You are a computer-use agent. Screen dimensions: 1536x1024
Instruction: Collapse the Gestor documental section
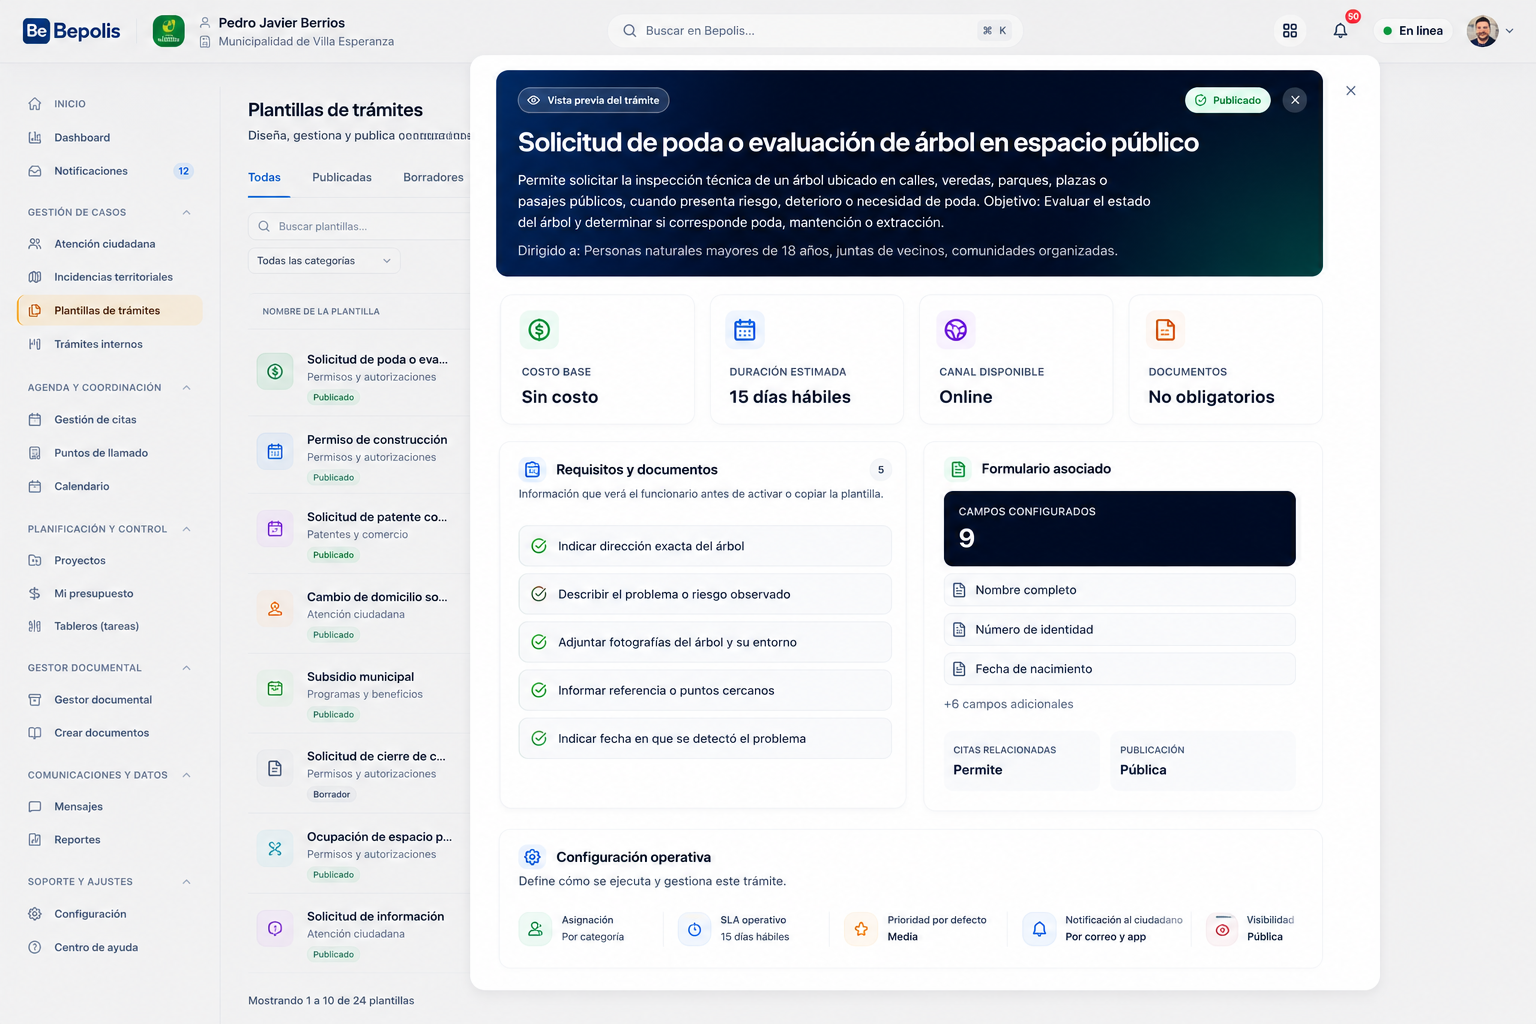point(186,668)
